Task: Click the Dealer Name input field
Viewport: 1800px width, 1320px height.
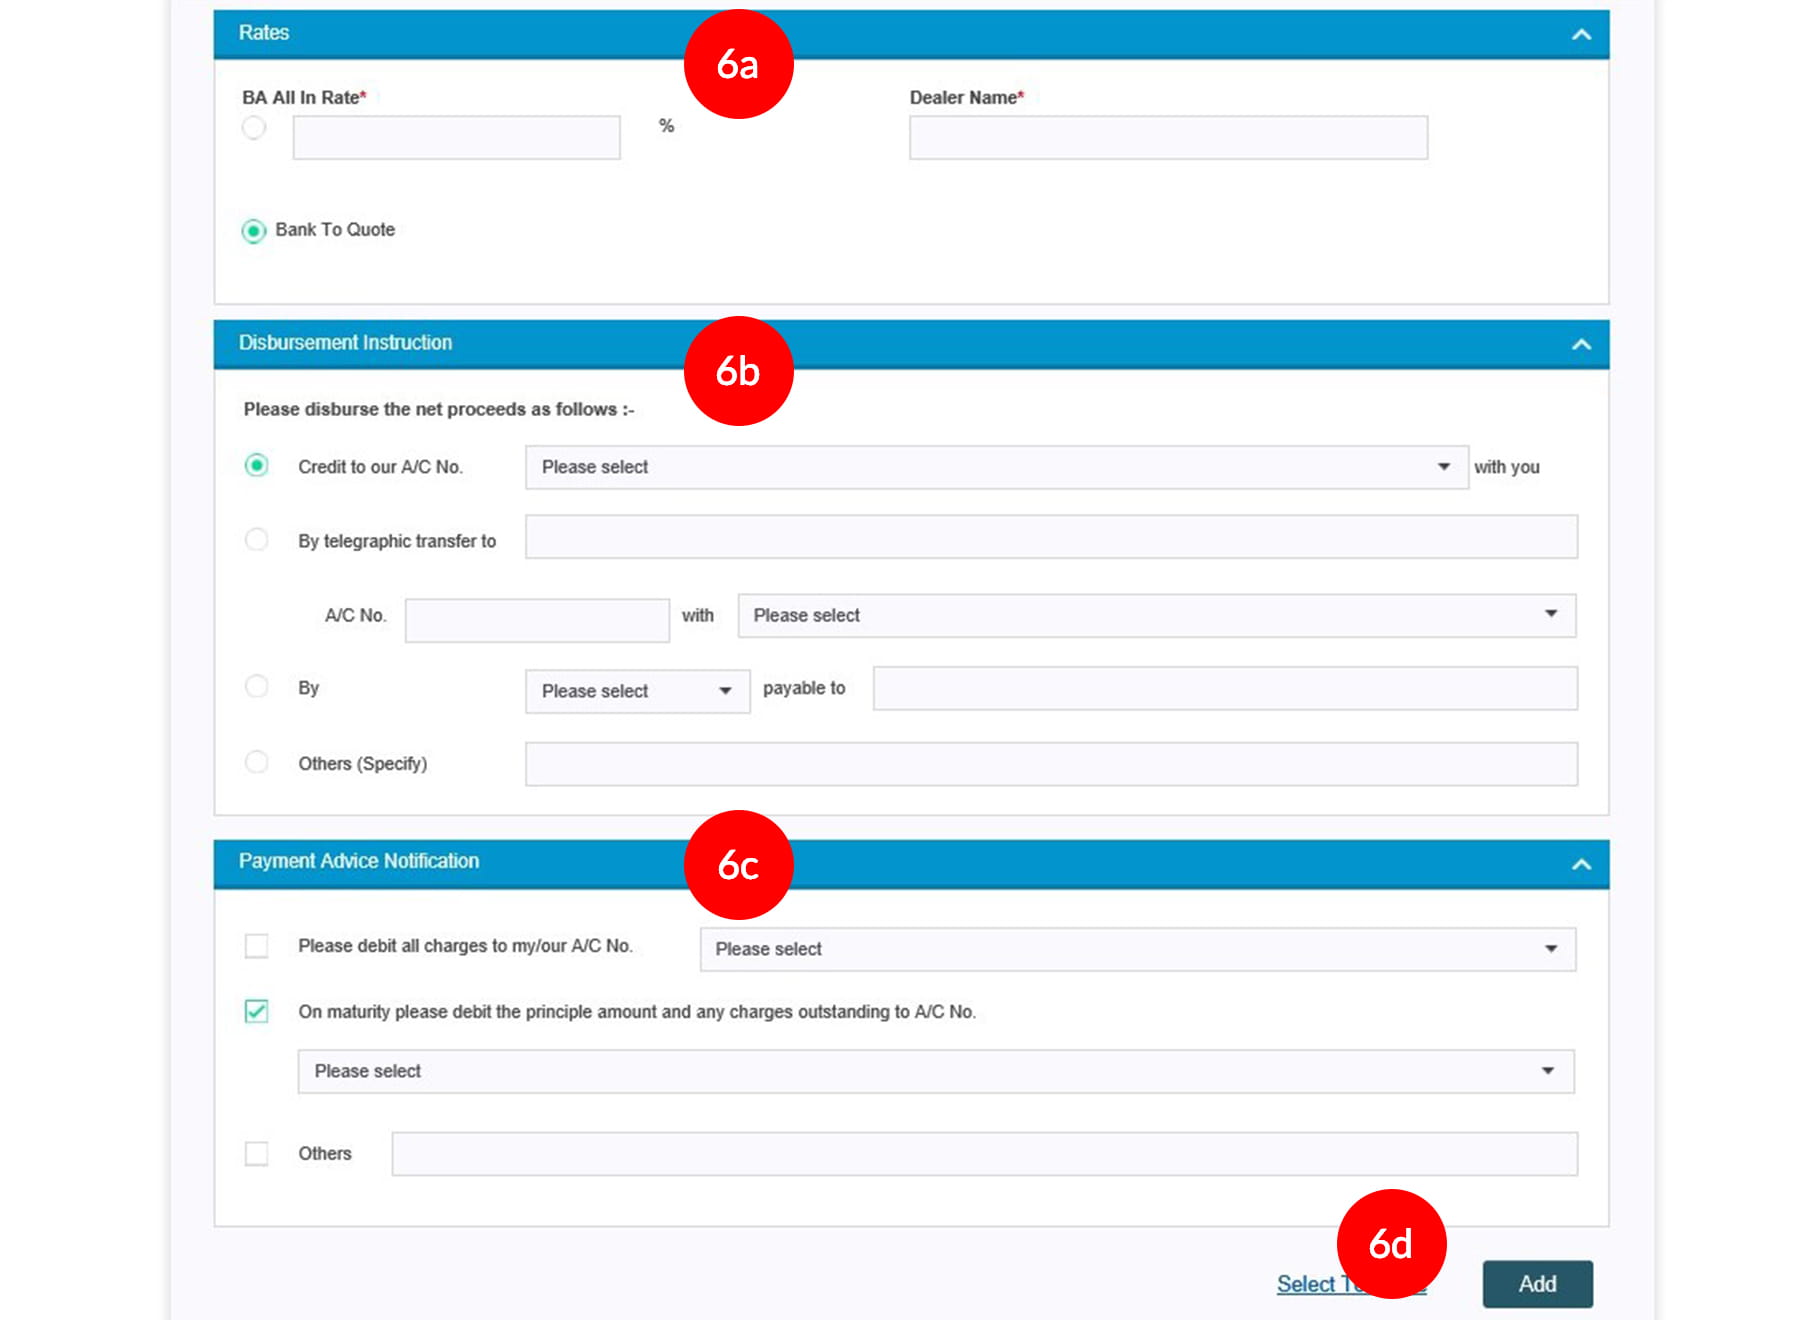Action: coord(1167,138)
